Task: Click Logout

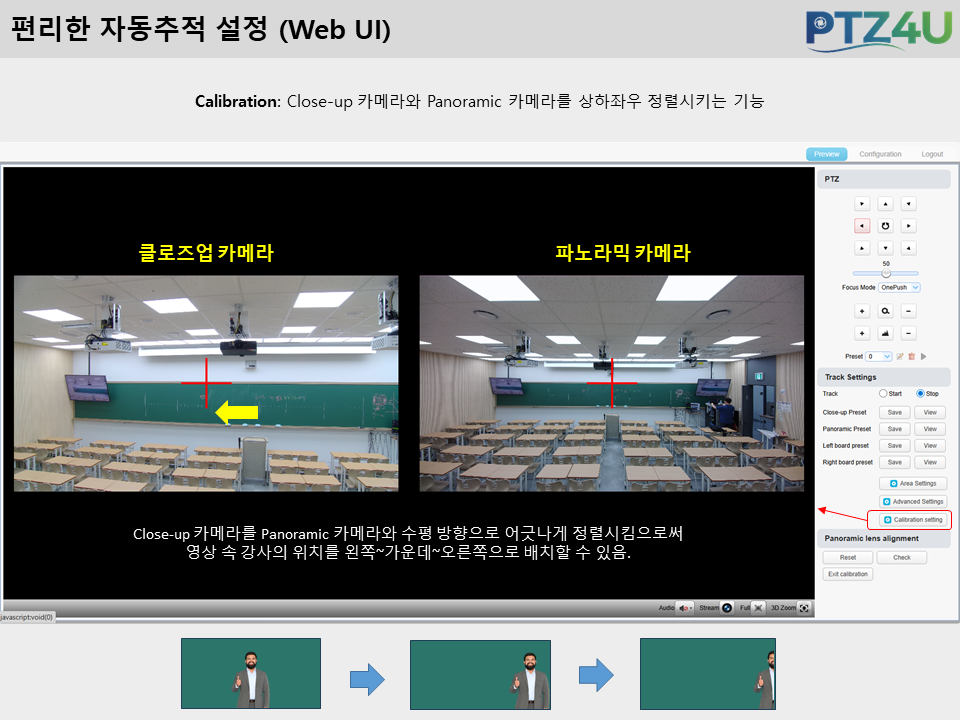Action: coord(932,154)
